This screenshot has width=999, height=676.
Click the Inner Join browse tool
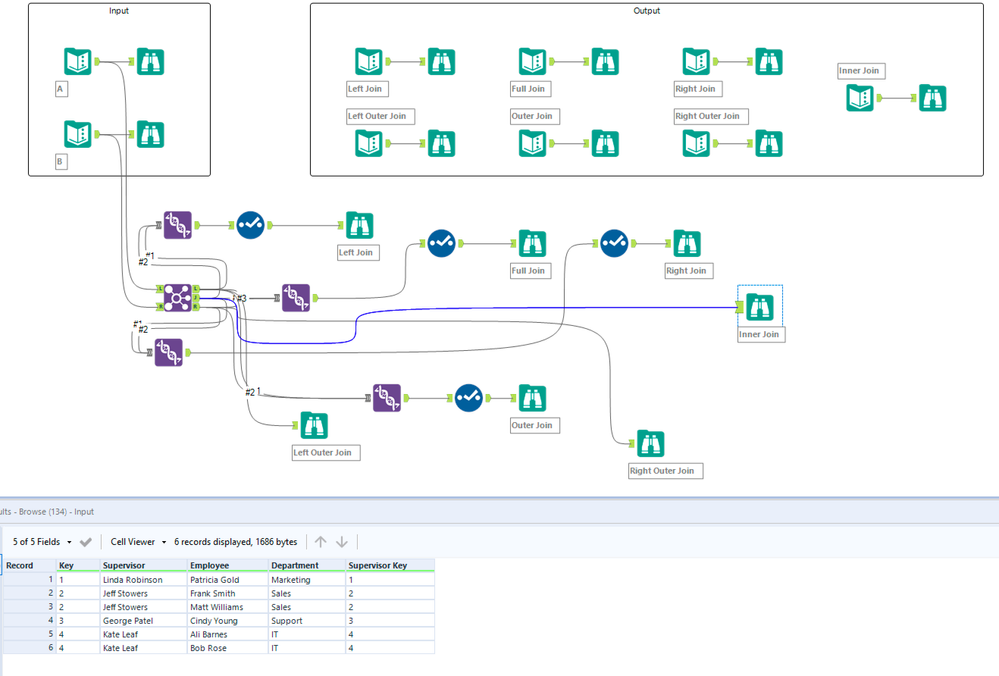click(x=760, y=307)
